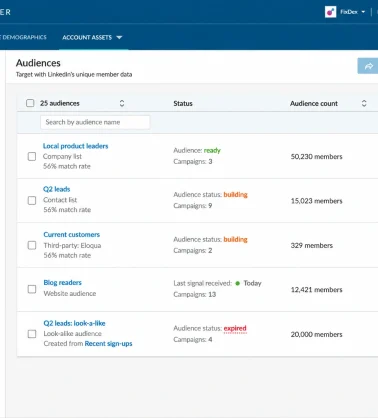Open the Q2 leads: look-a-like audience
Screen dimensions: 378x418
point(74,323)
